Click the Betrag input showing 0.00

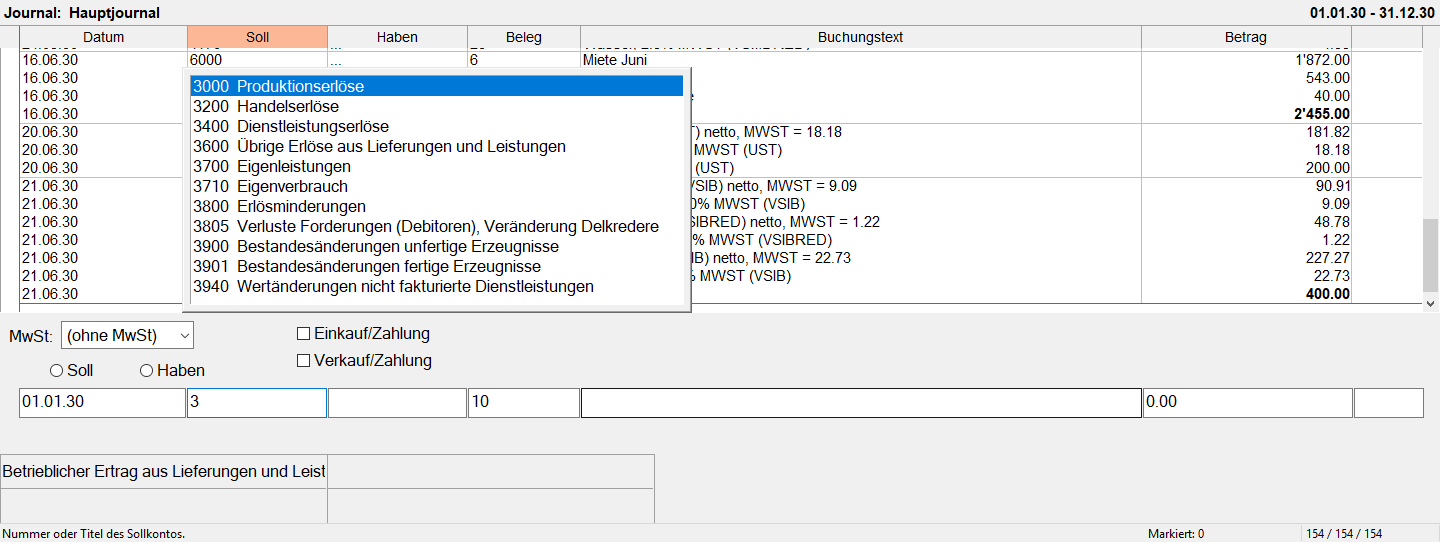(x=1248, y=403)
